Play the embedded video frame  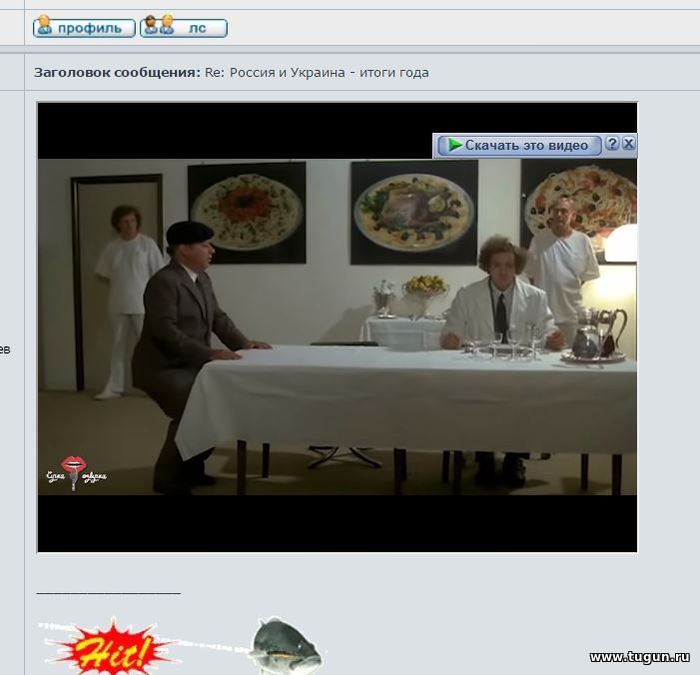click(x=337, y=327)
